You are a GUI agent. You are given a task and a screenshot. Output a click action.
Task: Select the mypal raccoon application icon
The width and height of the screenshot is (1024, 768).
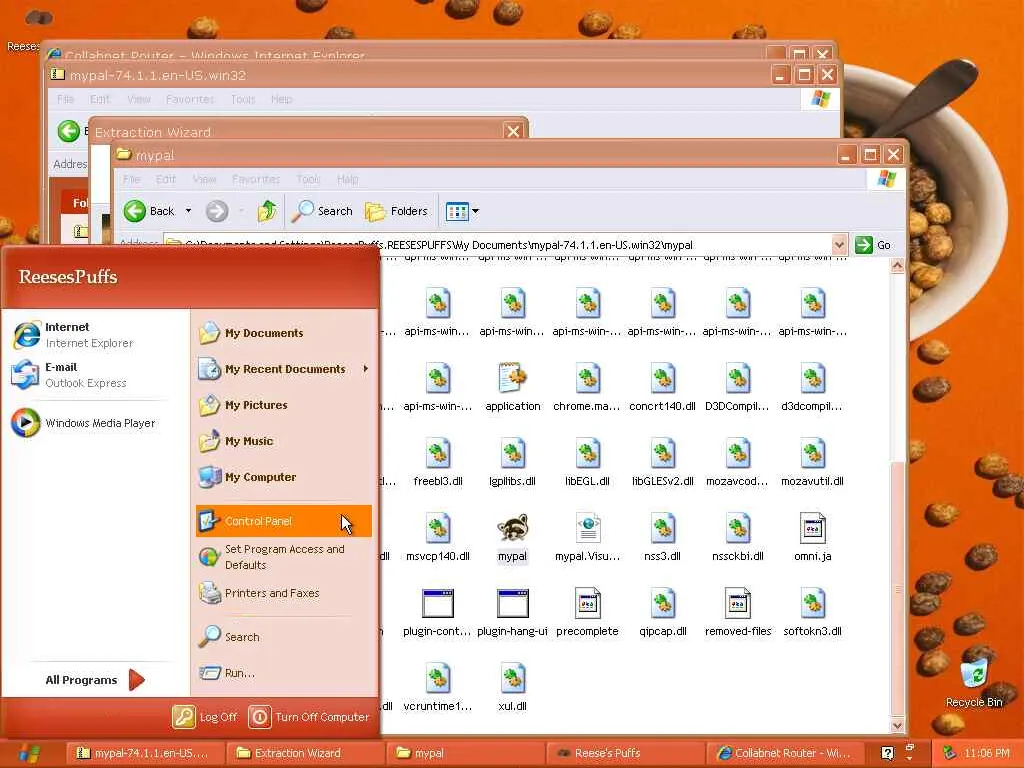(513, 537)
